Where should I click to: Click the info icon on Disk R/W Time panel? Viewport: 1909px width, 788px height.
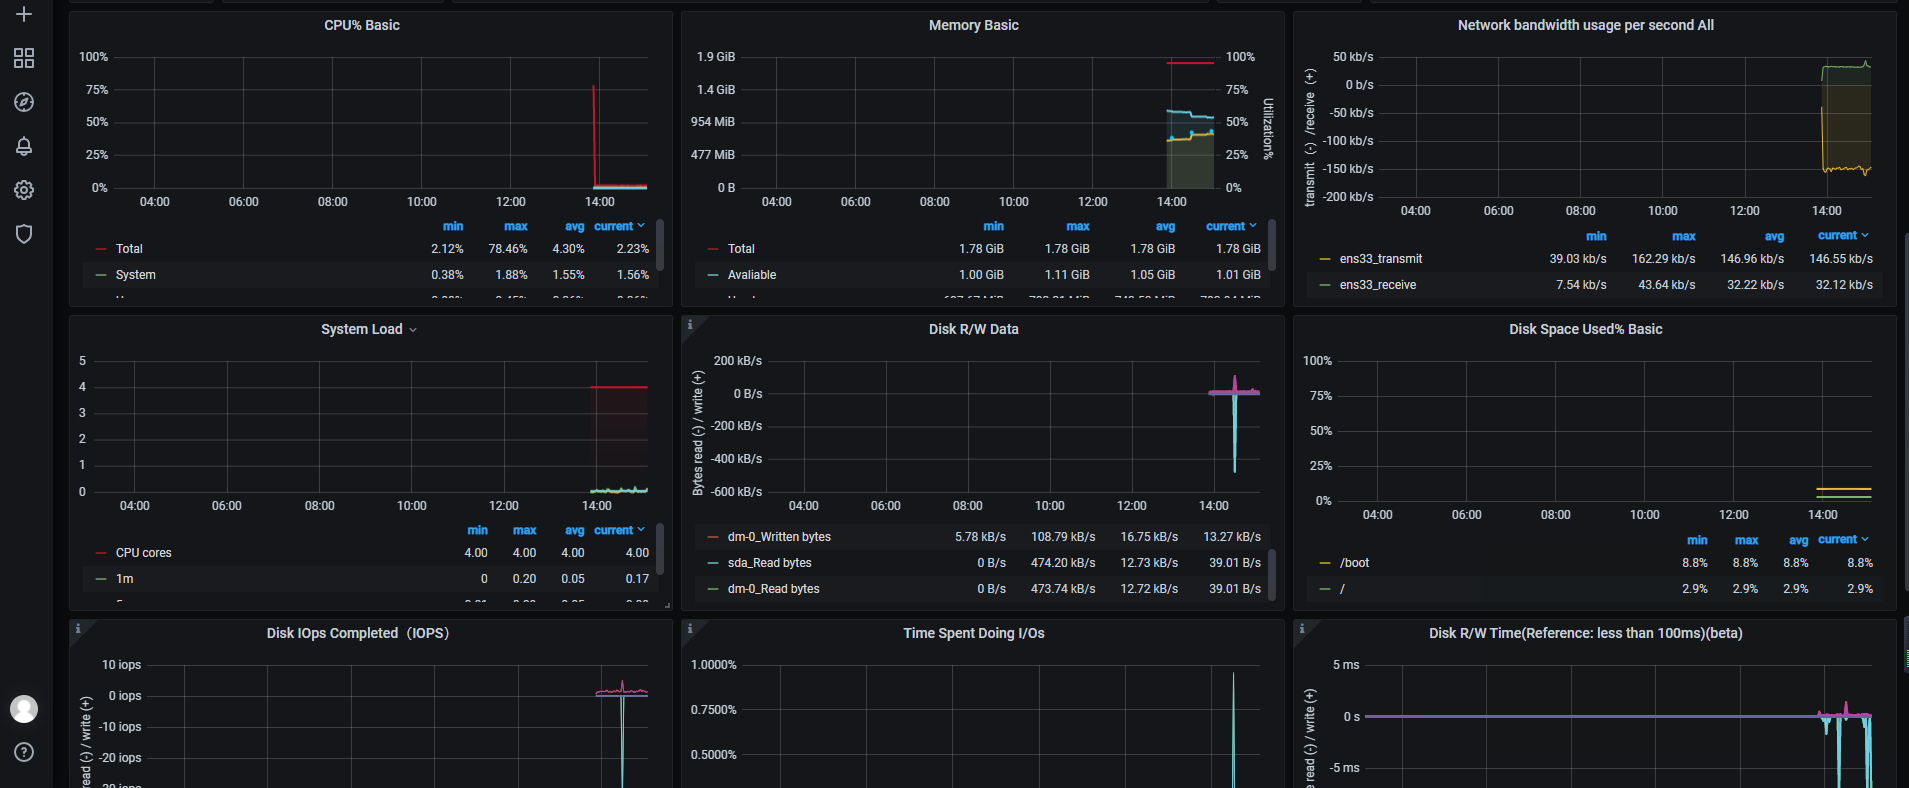(1302, 629)
